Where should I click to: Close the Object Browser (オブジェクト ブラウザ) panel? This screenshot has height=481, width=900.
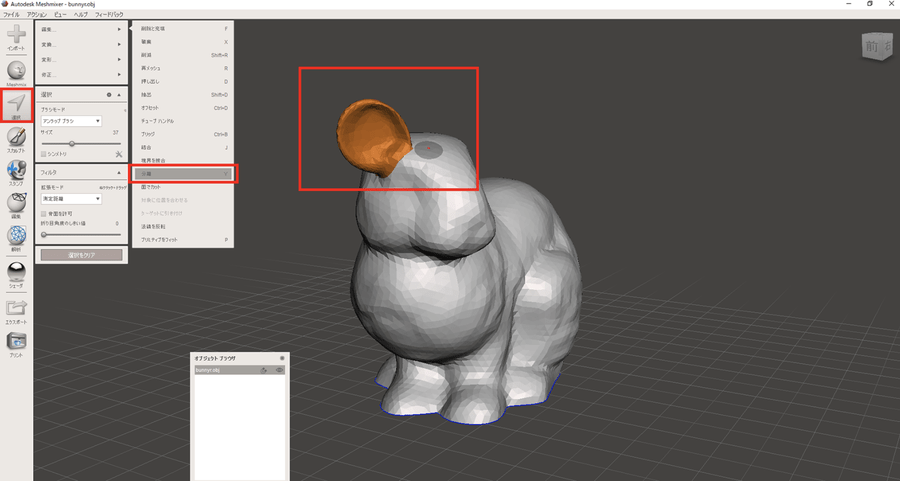coord(282,358)
